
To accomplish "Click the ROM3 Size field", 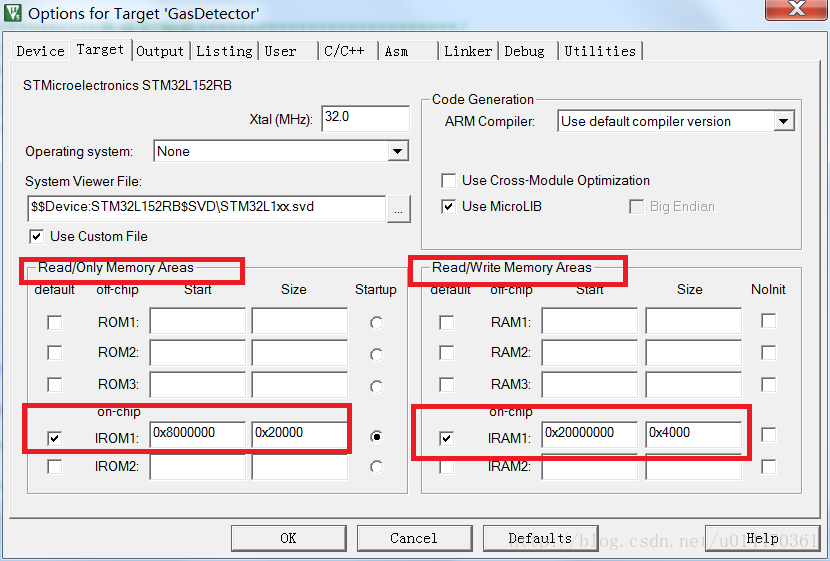I will click(300, 384).
